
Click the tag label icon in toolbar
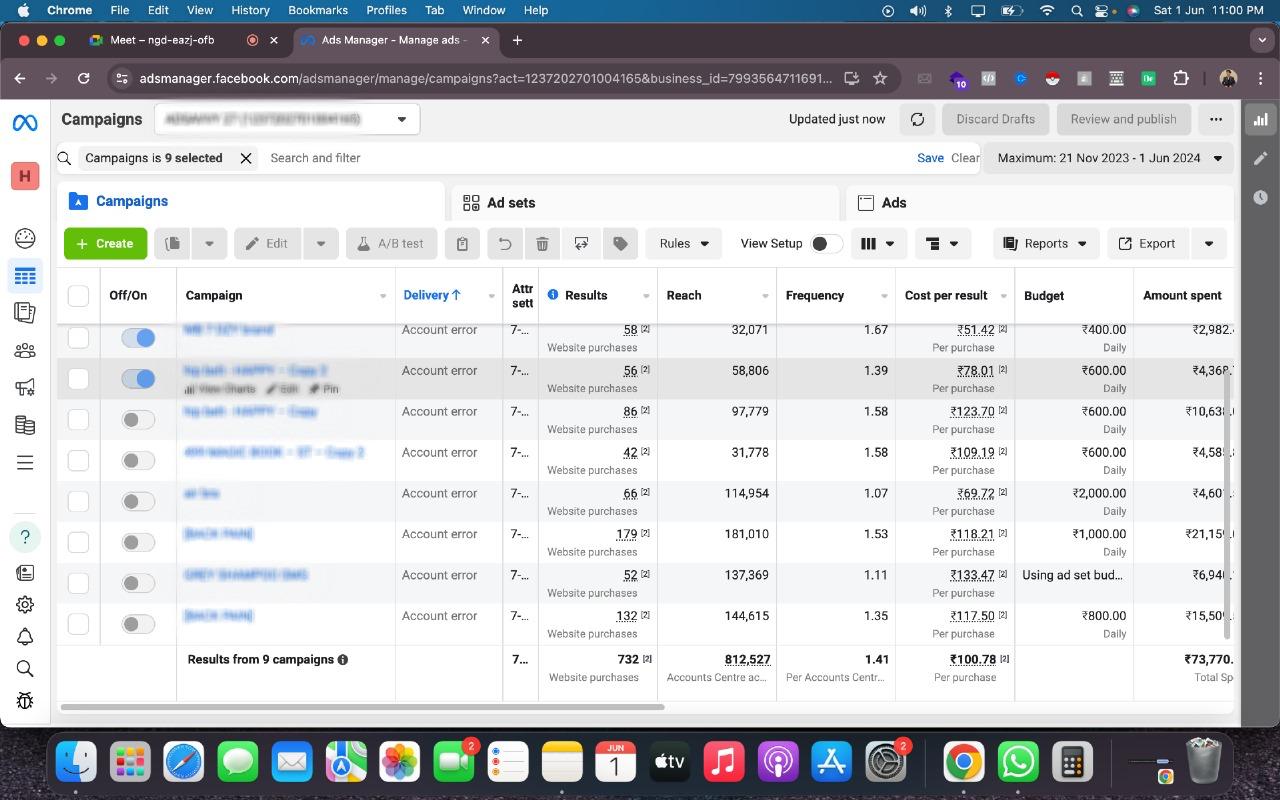(x=620, y=243)
